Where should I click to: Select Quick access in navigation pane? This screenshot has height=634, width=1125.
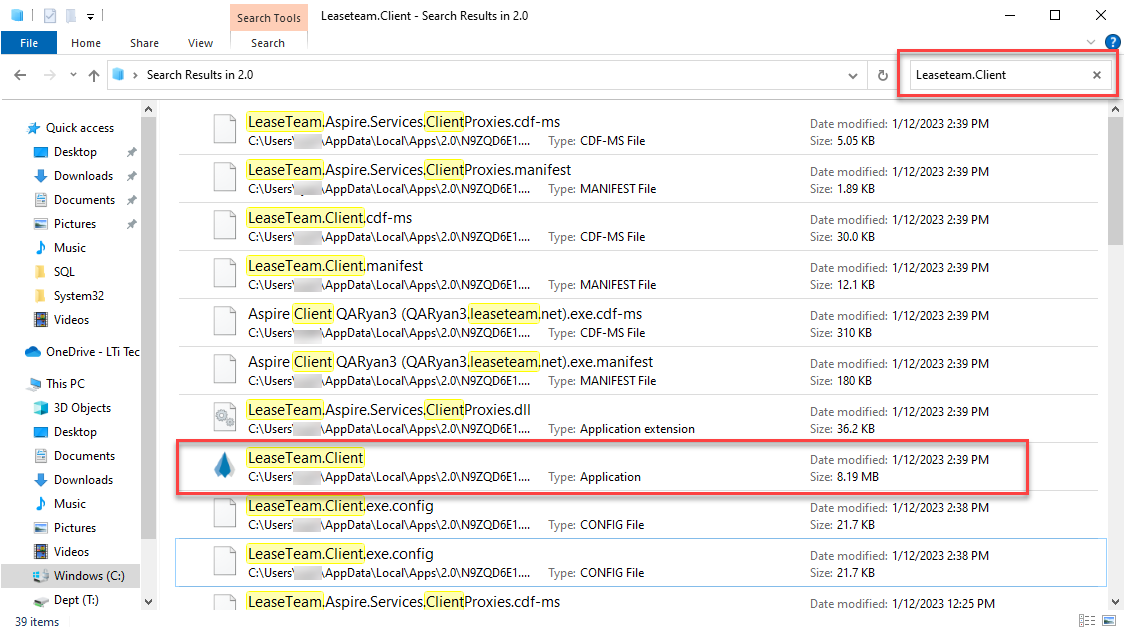point(80,128)
